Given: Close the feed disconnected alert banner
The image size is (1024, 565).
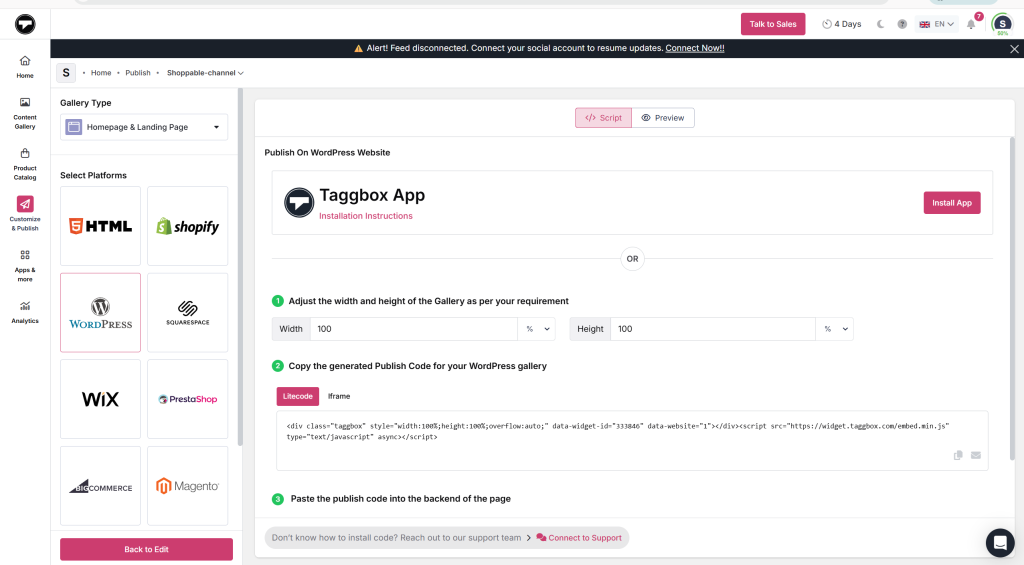Looking at the screenshot, I should pyautogui.click(x=1014, y=48).
